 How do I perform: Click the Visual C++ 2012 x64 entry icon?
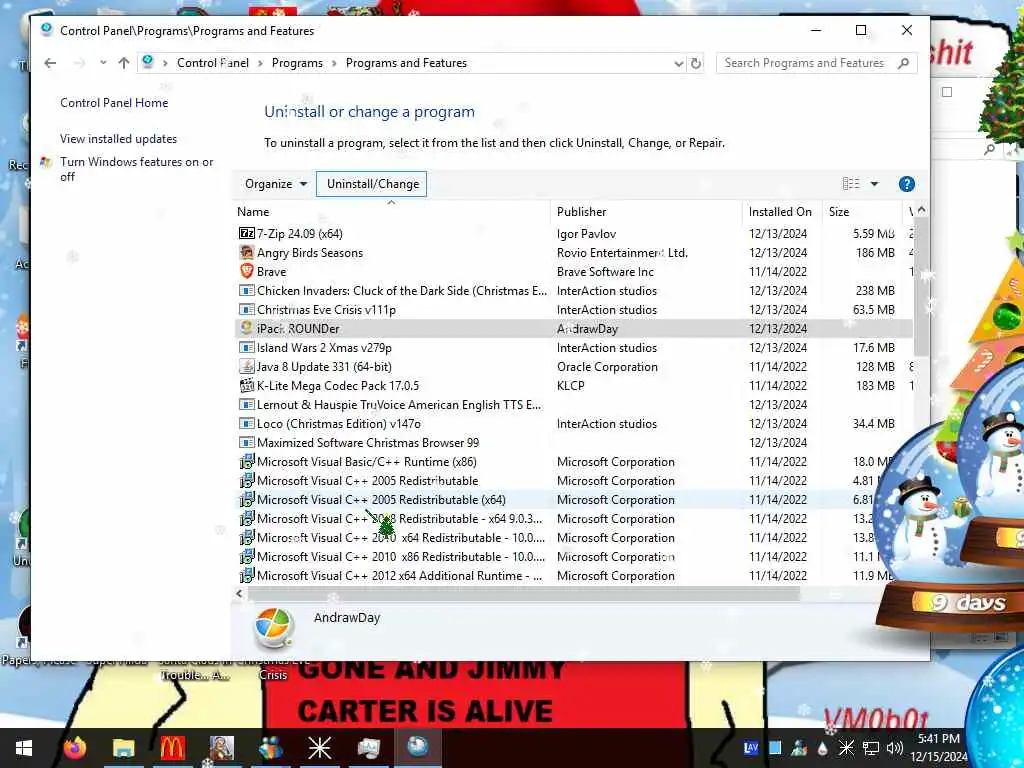(246, 575)
